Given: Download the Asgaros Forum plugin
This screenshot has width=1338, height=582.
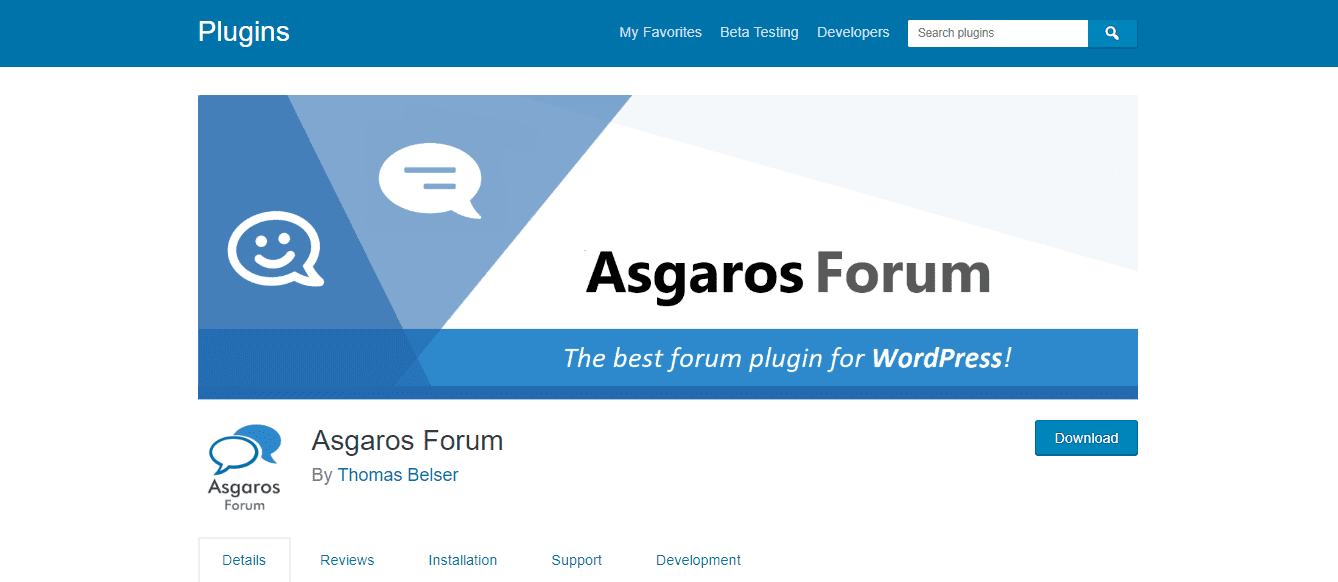Looking at the screenshot, I should [1086, 438].
